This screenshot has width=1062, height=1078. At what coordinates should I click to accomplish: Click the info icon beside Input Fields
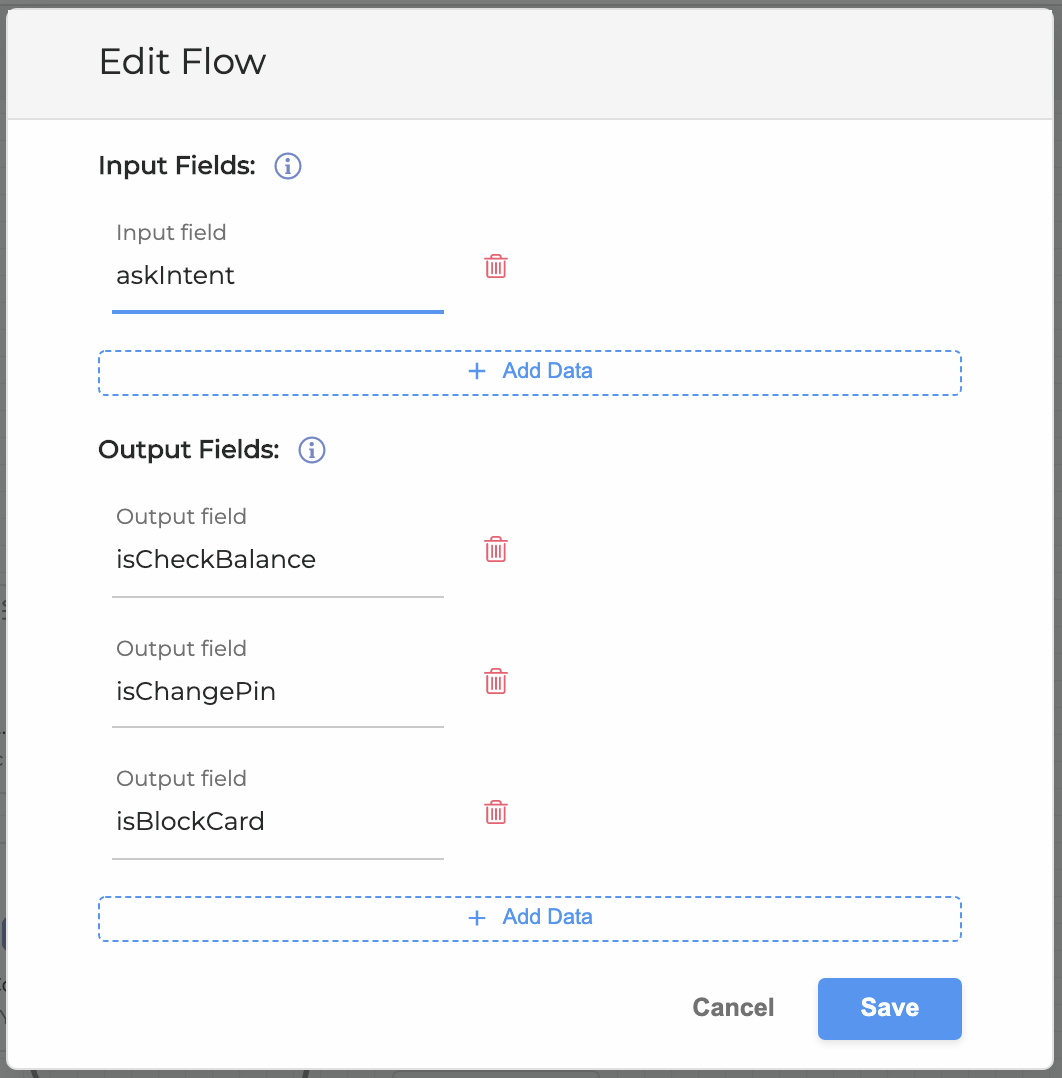pos(288,166)
